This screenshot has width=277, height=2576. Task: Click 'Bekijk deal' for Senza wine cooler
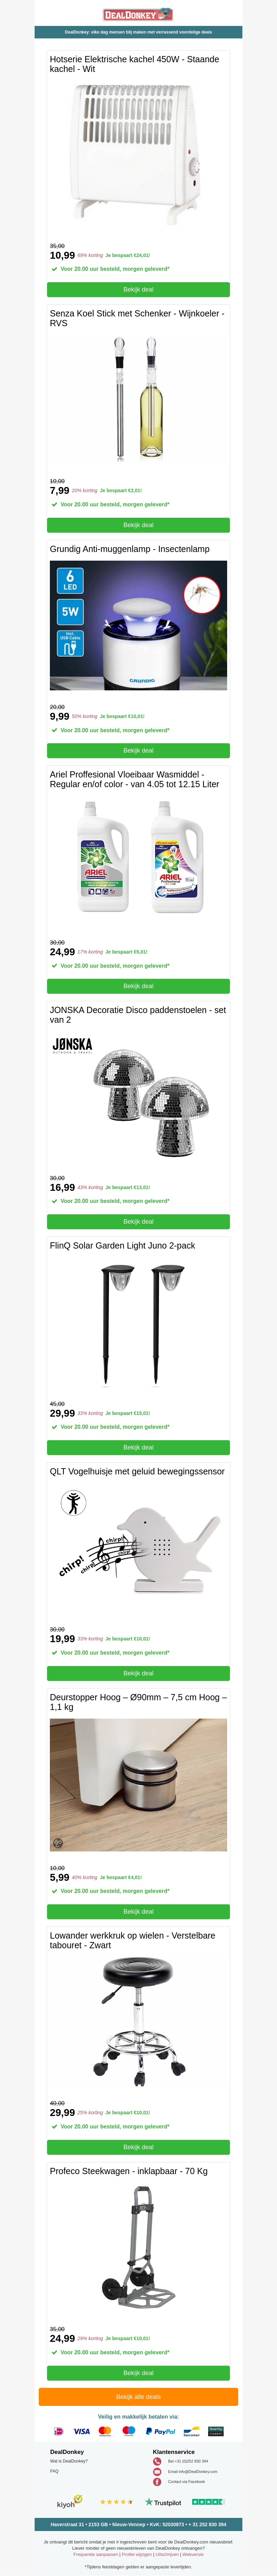tap(138, 525)
